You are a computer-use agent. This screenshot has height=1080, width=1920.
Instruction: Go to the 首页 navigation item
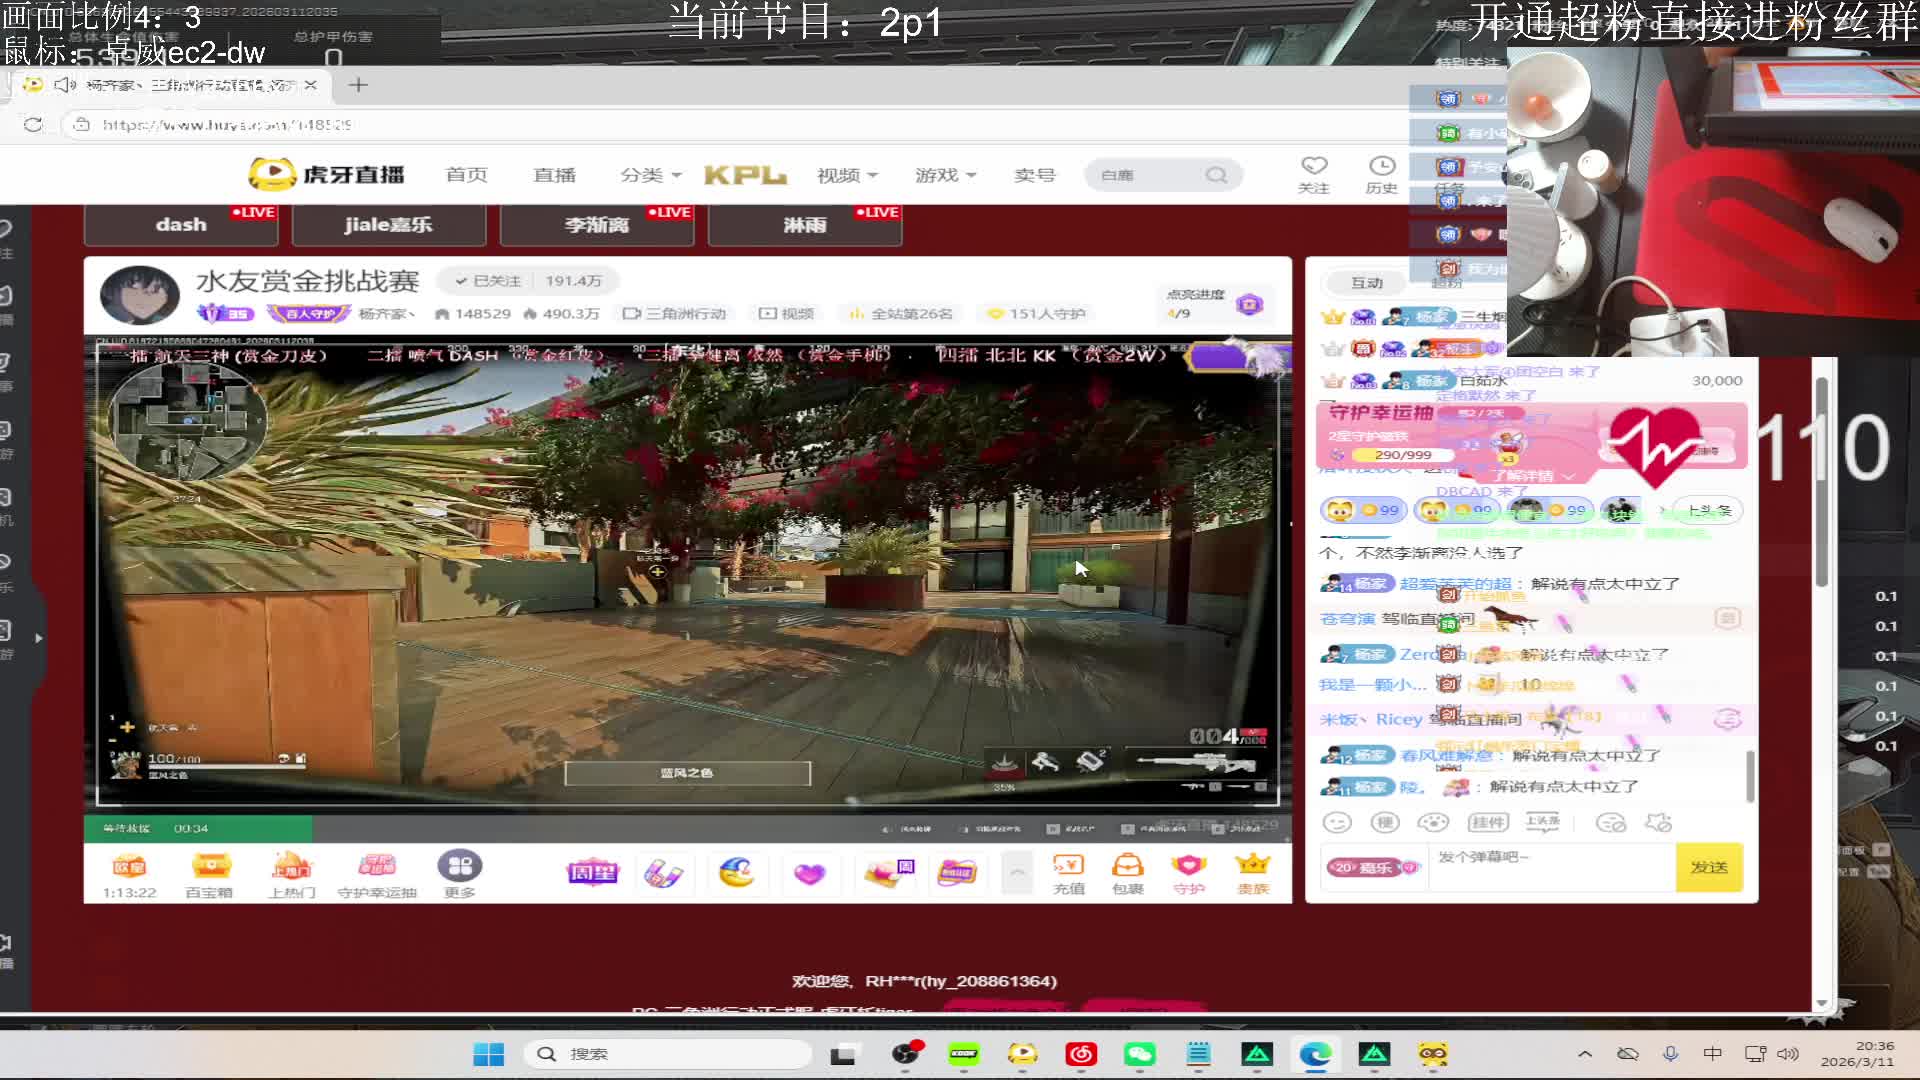pos(466,175)
